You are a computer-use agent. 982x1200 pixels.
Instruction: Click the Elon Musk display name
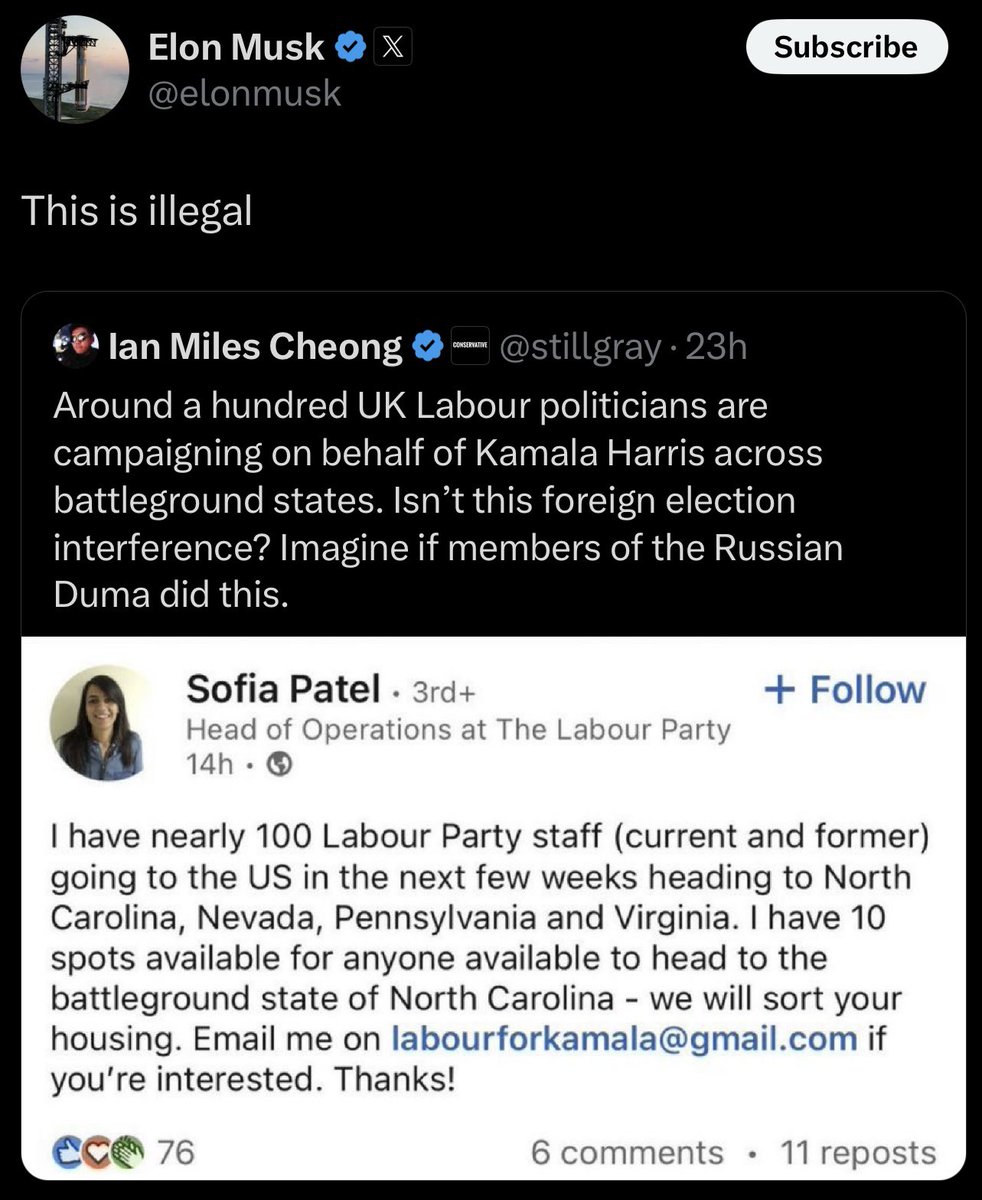point(236,47)
